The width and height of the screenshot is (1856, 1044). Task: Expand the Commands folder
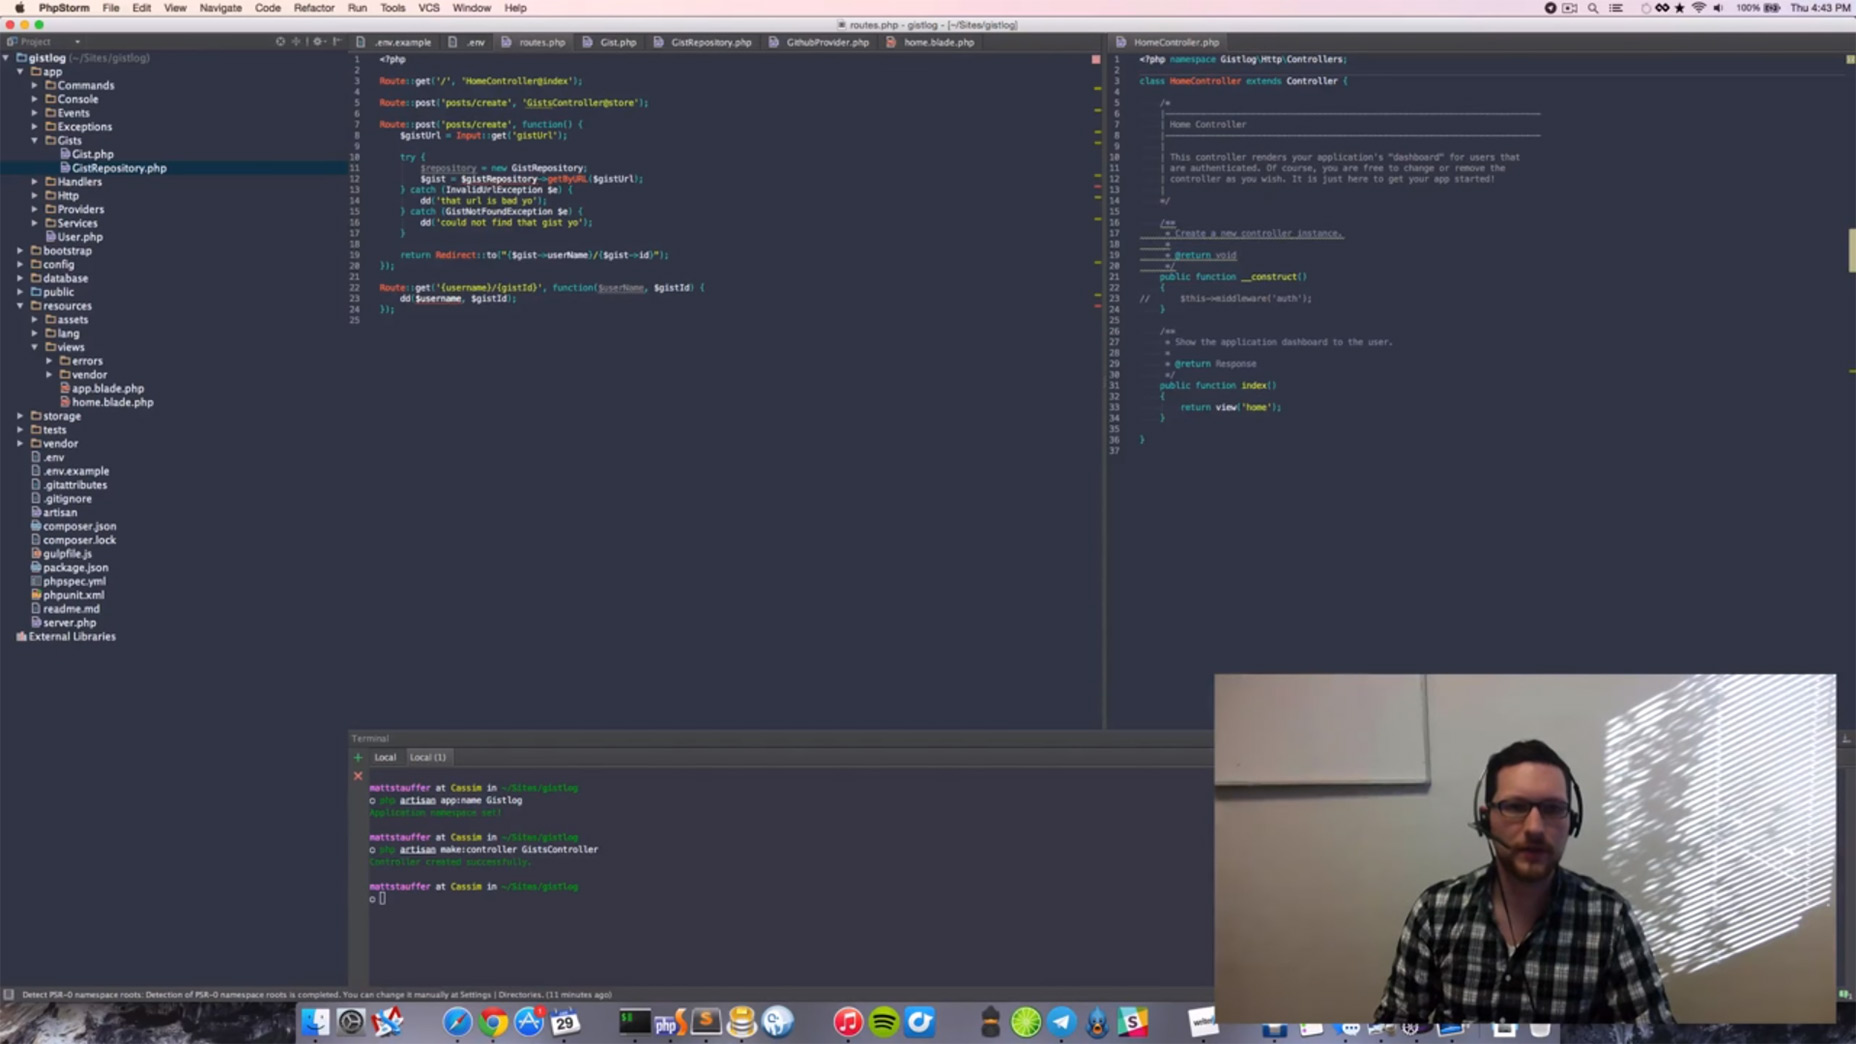(35, 86)
